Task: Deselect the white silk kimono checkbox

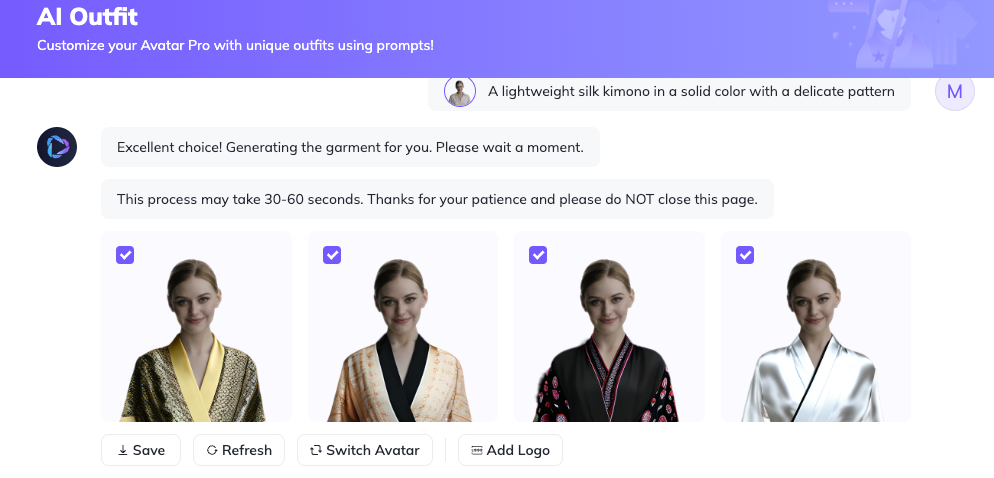Action: coord(745,255)
